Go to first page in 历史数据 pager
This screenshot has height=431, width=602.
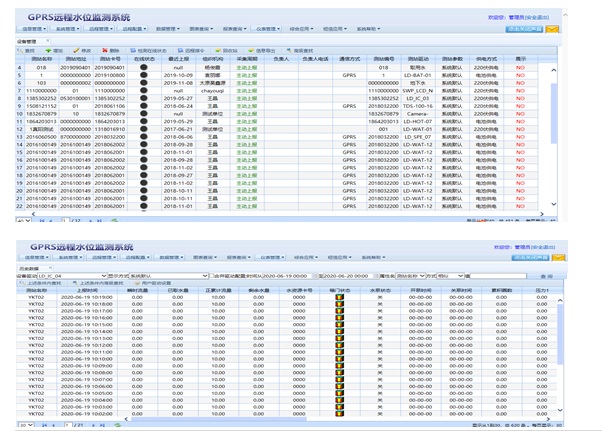pos(45,425)
